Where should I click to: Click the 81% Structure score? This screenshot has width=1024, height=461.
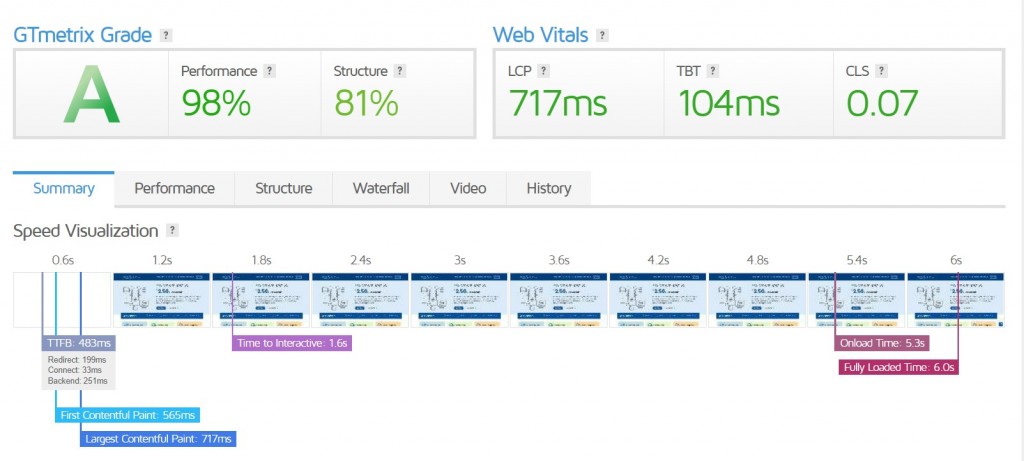pyautogui.click(x=366, y=104)
